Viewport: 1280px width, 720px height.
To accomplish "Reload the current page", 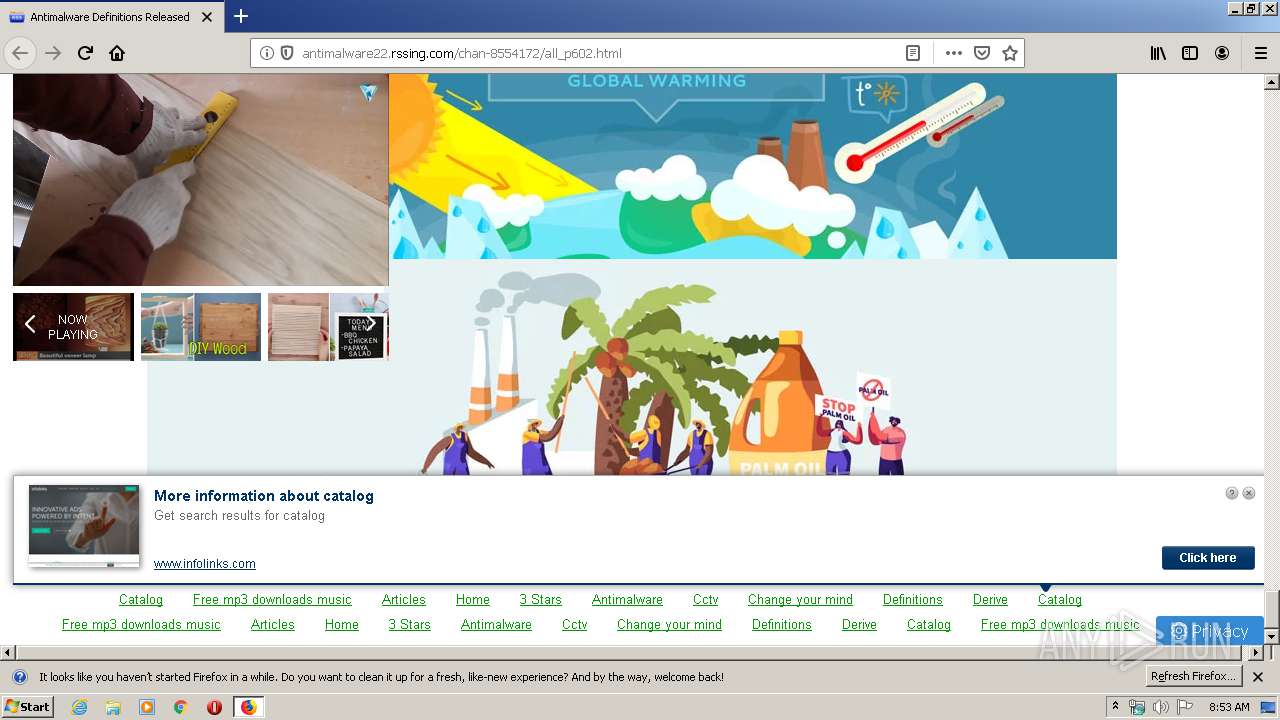I will (x=85, y=53).
